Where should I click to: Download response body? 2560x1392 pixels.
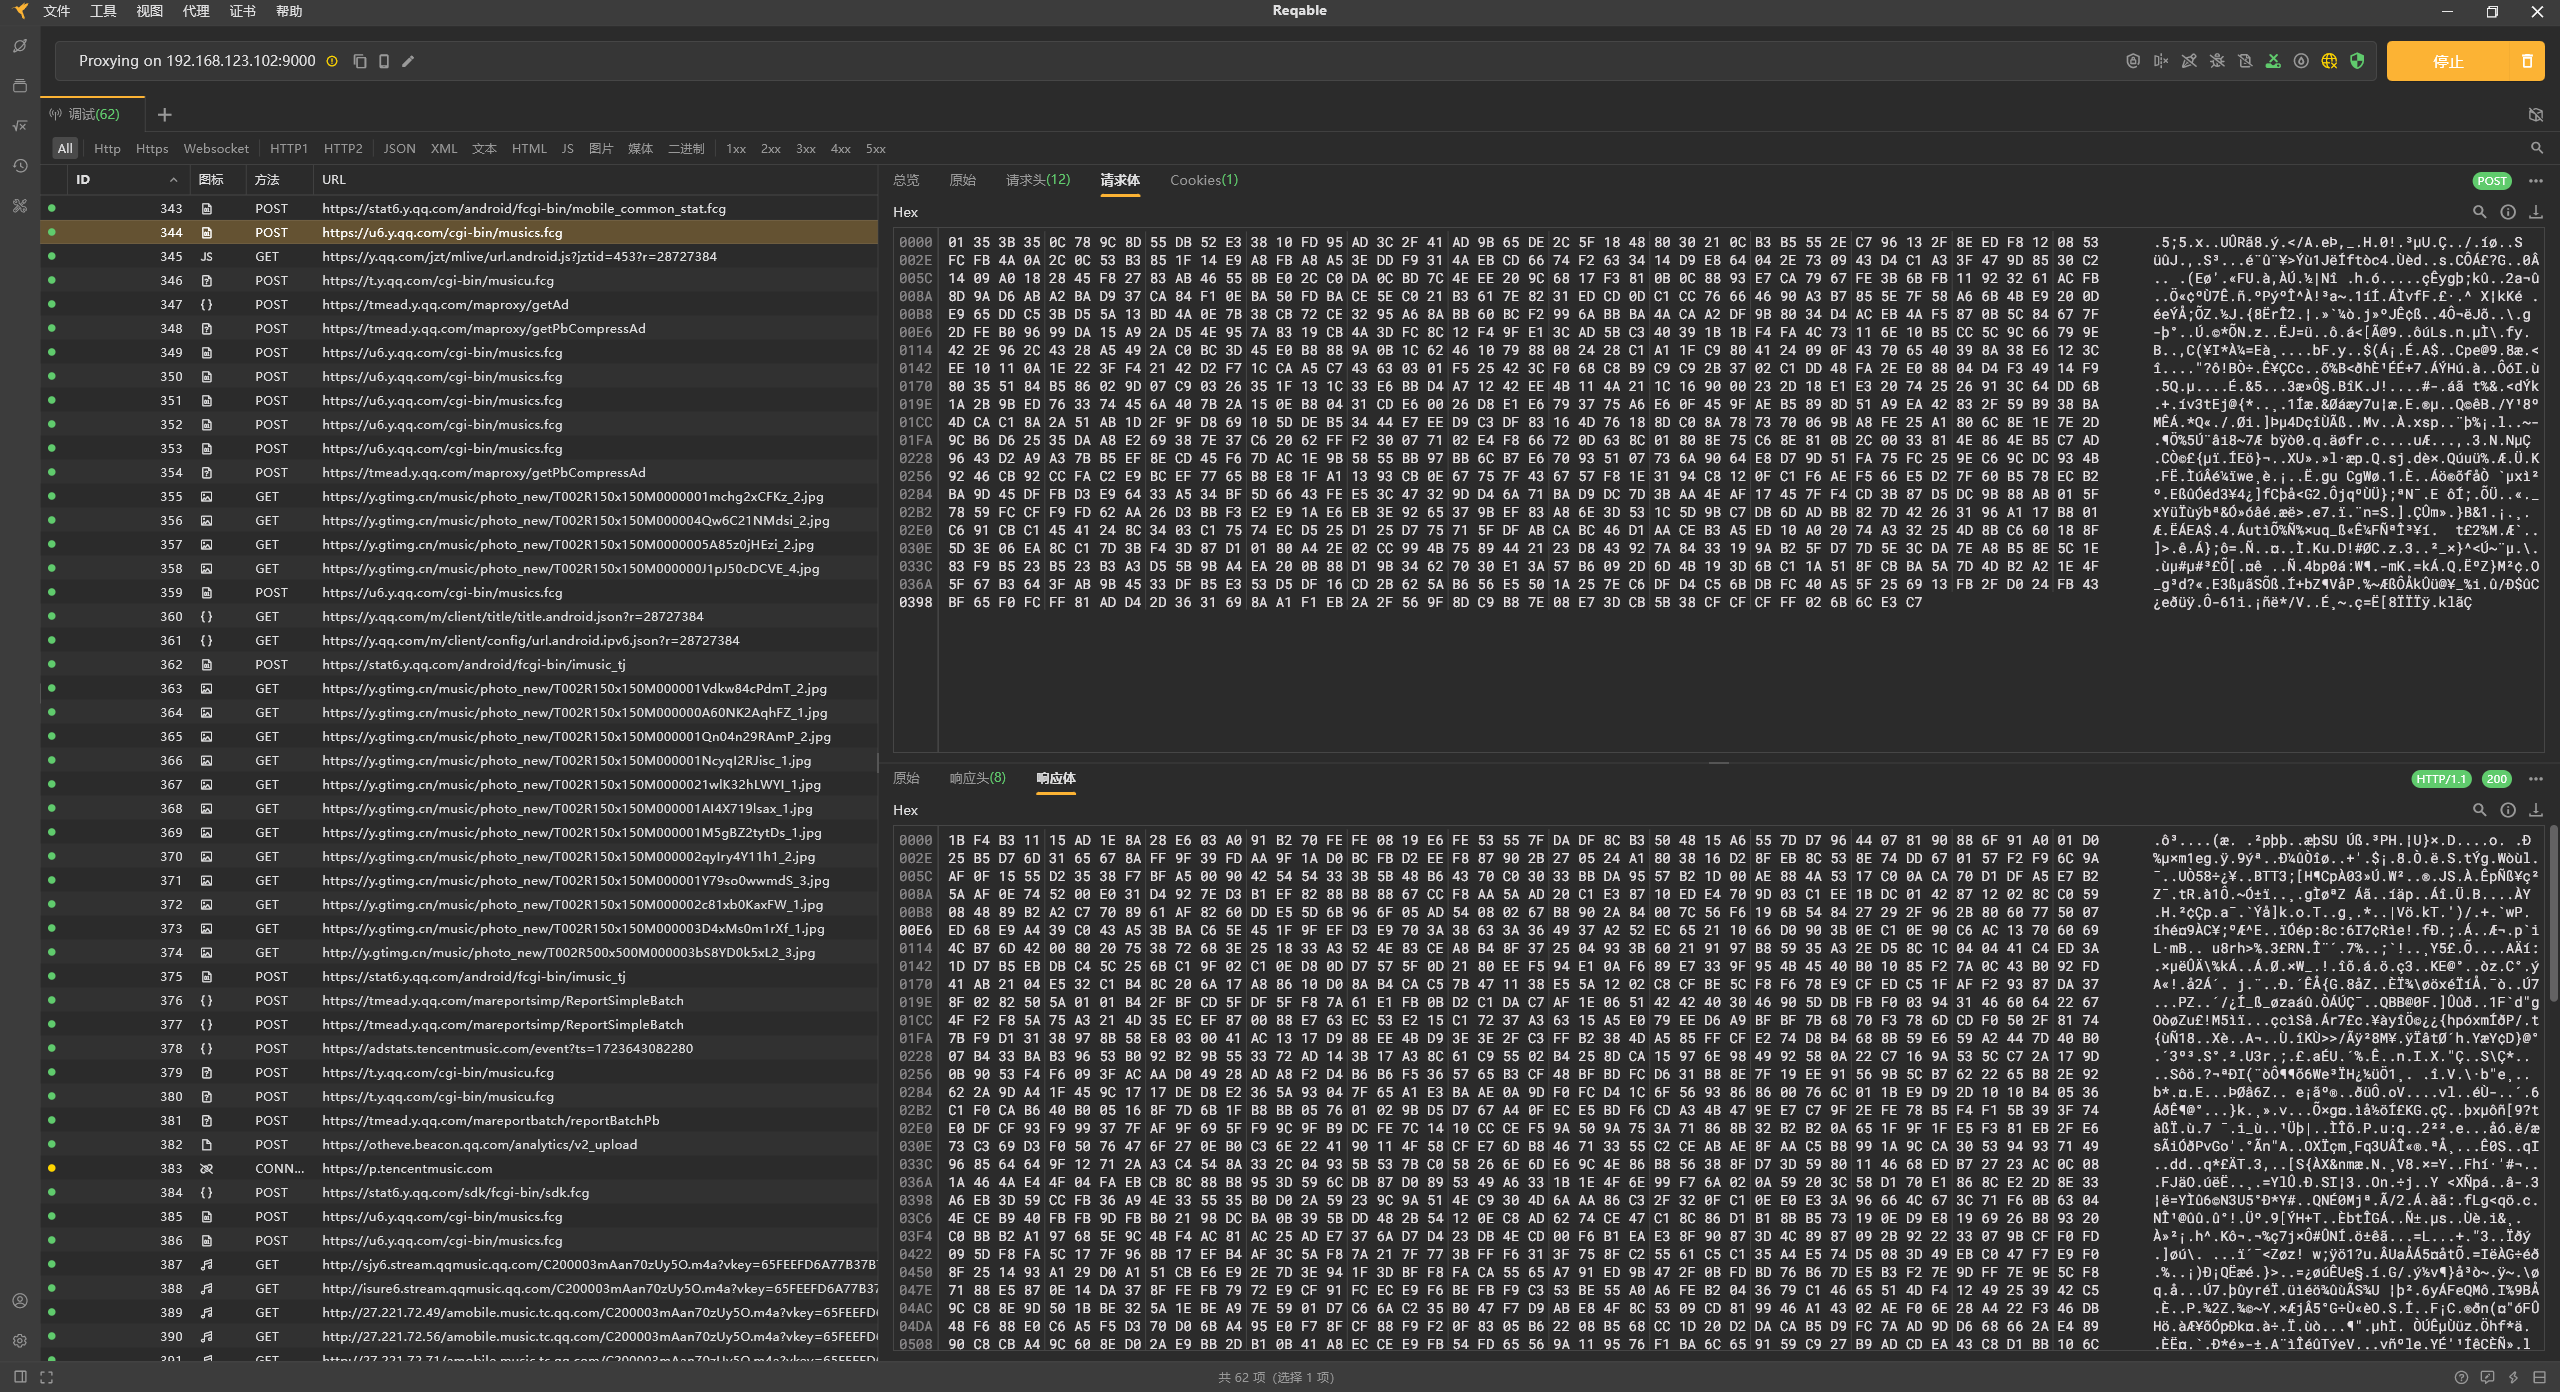pyautogui.click(x=2535, y=810)
